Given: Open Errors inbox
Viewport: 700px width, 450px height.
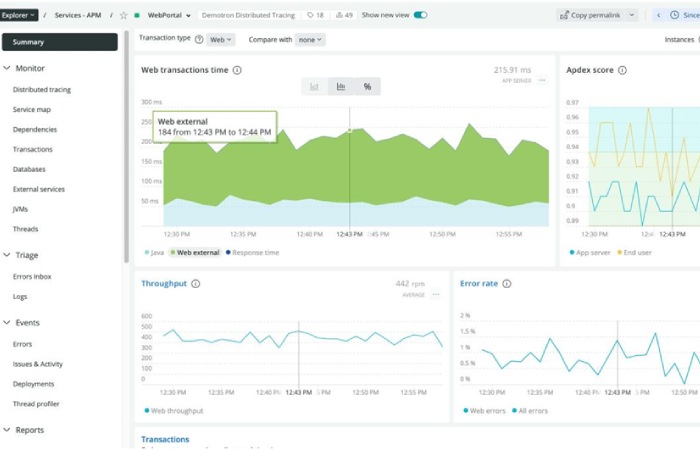Looking at the screenshot, I should 32,277.
